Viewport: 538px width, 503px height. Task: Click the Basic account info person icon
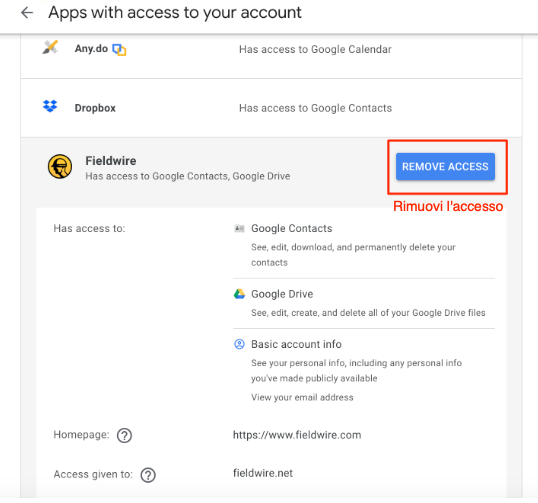click(239, 344)
